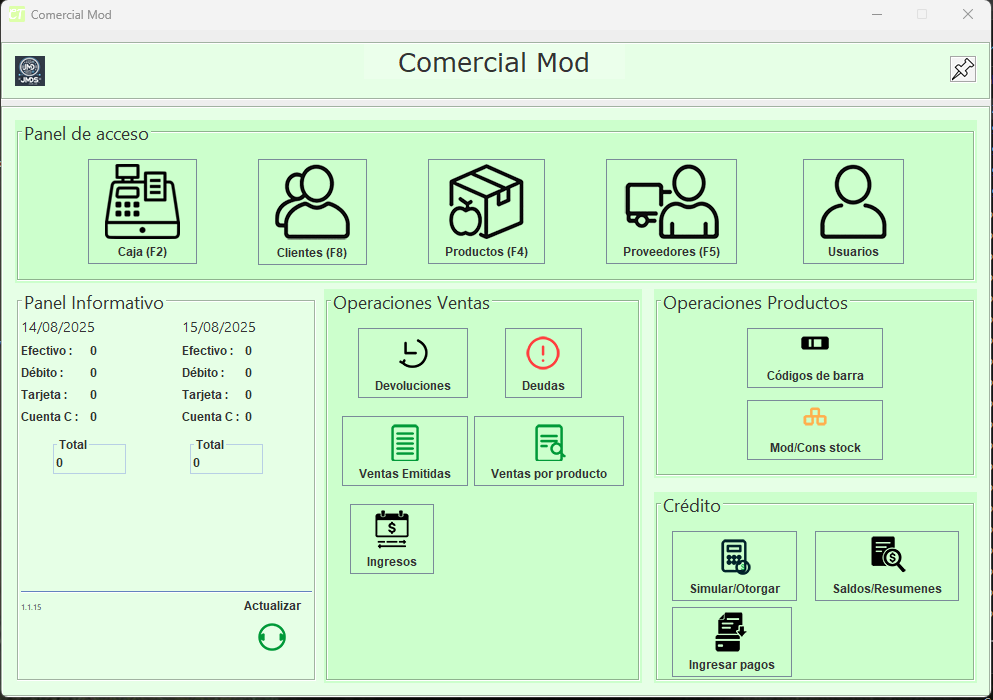The image size is (993, 700).
Task: Toggle the pin icon at top right
Action: click(962, 69)
